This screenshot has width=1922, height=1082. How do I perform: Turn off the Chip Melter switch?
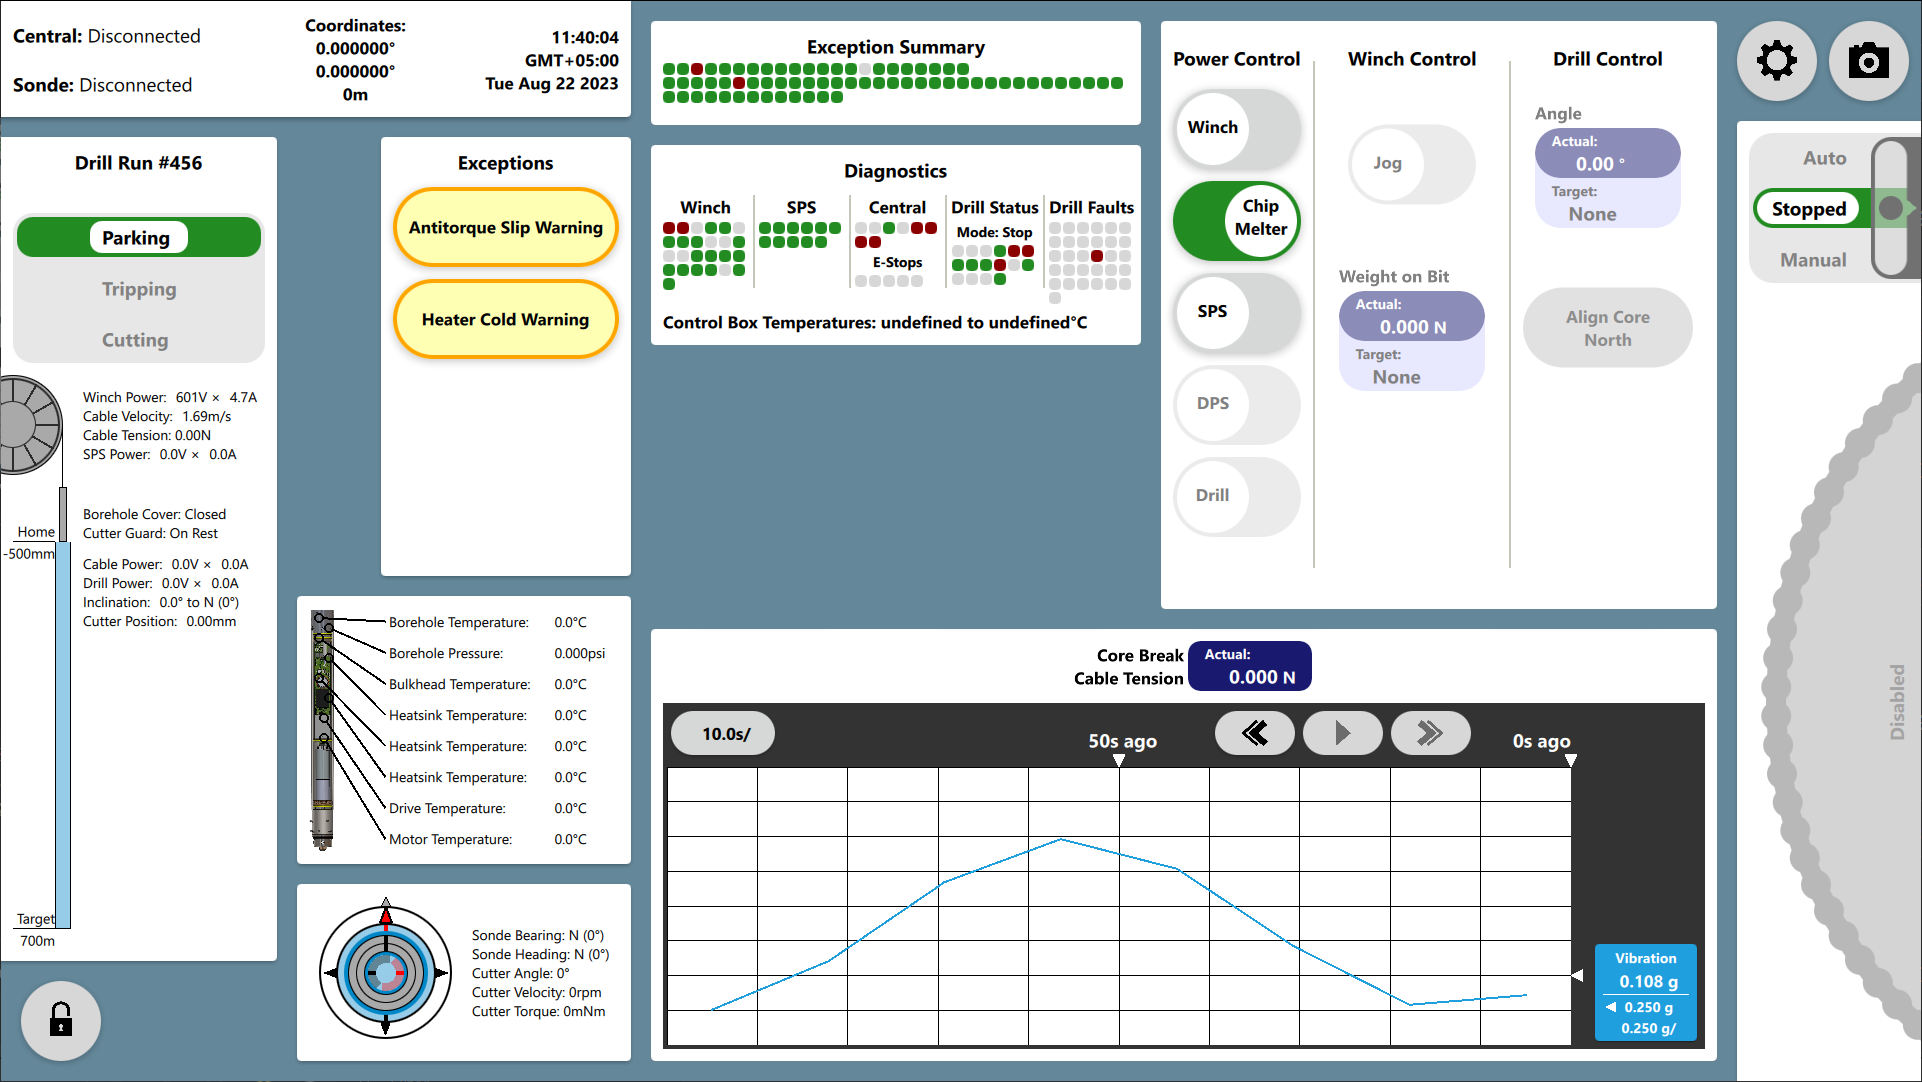1236,220
